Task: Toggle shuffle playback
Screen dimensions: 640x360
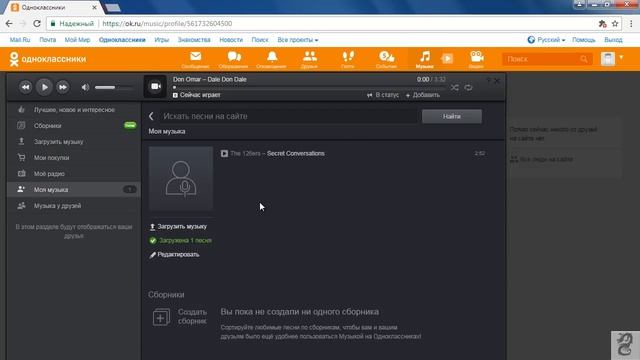Action: [x=454, y=87]
